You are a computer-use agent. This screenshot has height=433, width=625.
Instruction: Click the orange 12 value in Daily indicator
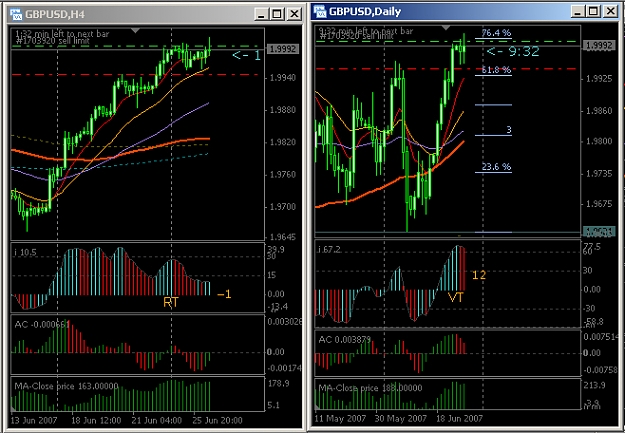479,275
